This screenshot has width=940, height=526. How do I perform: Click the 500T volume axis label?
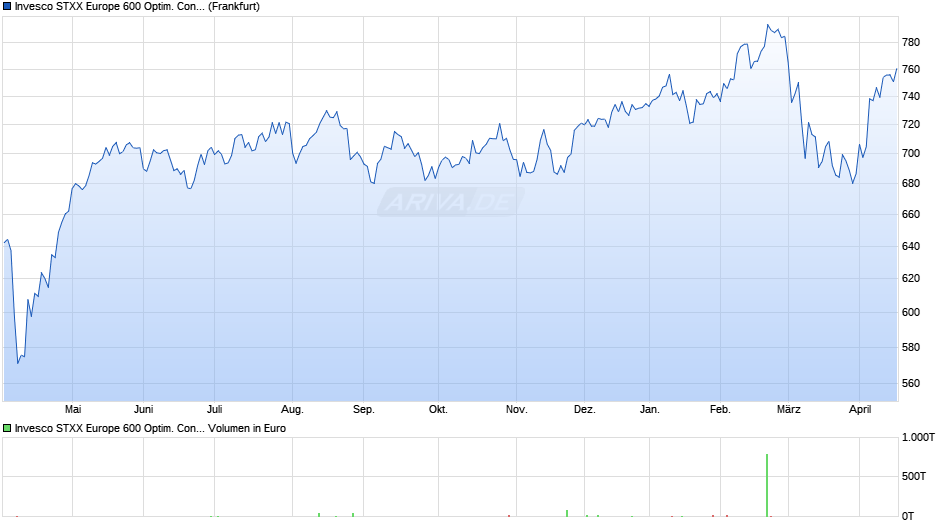[x=914, y=476]
